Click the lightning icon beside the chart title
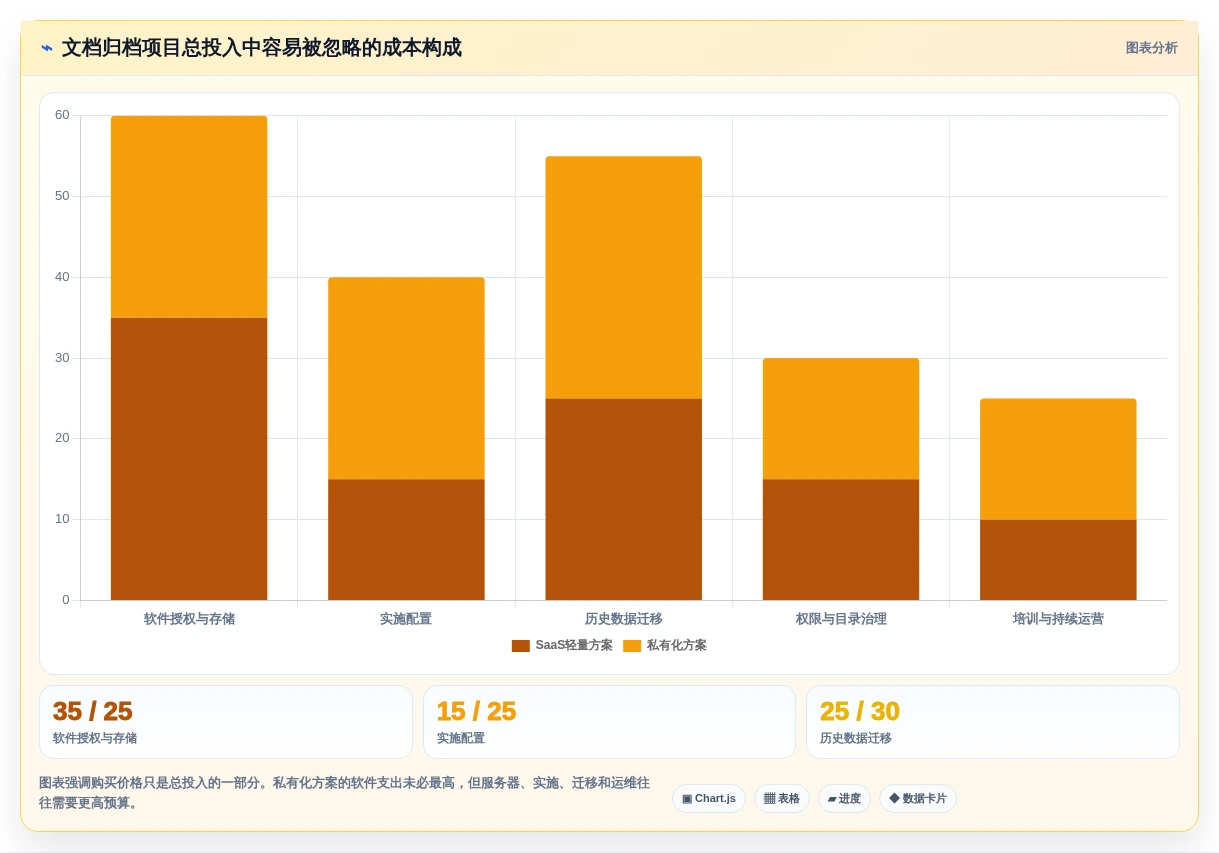The height and width of the screenshot is (853, 1219). click(x=47, y=48)
